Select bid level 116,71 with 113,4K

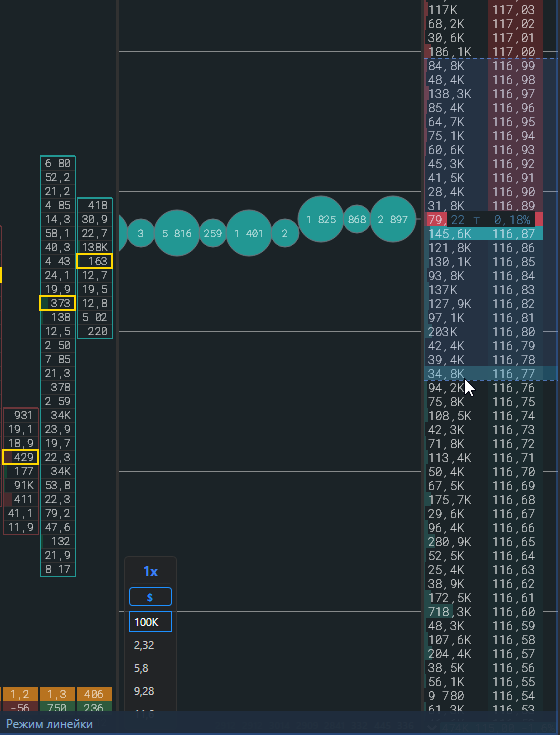coord(485,458)
